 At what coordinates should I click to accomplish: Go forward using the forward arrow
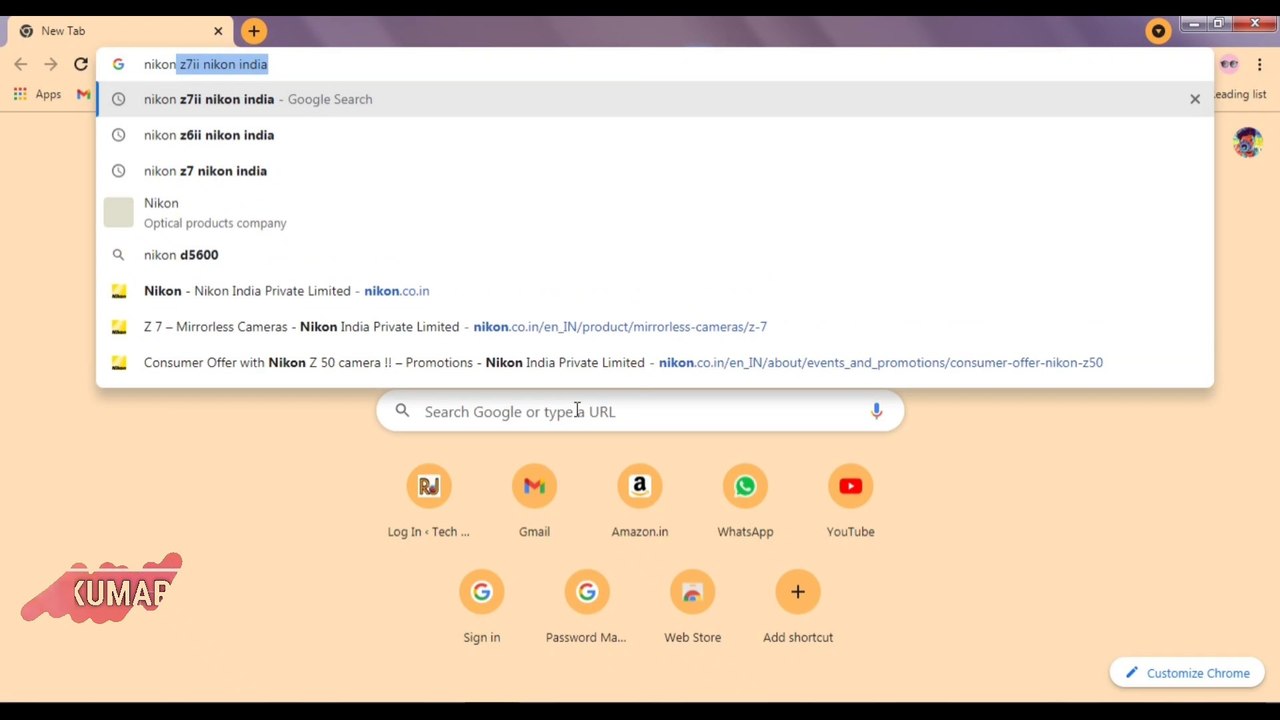tap(51, 64)
